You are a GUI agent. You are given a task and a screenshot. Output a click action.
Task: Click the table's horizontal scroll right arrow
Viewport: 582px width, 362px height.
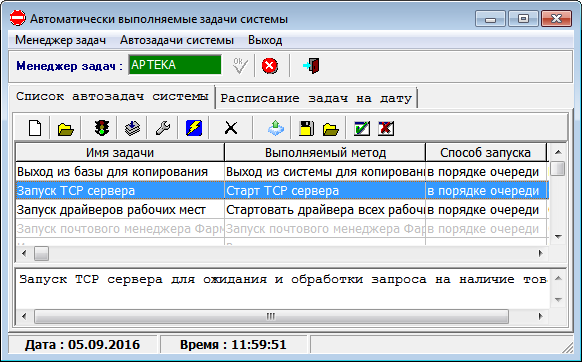point(540,254)
